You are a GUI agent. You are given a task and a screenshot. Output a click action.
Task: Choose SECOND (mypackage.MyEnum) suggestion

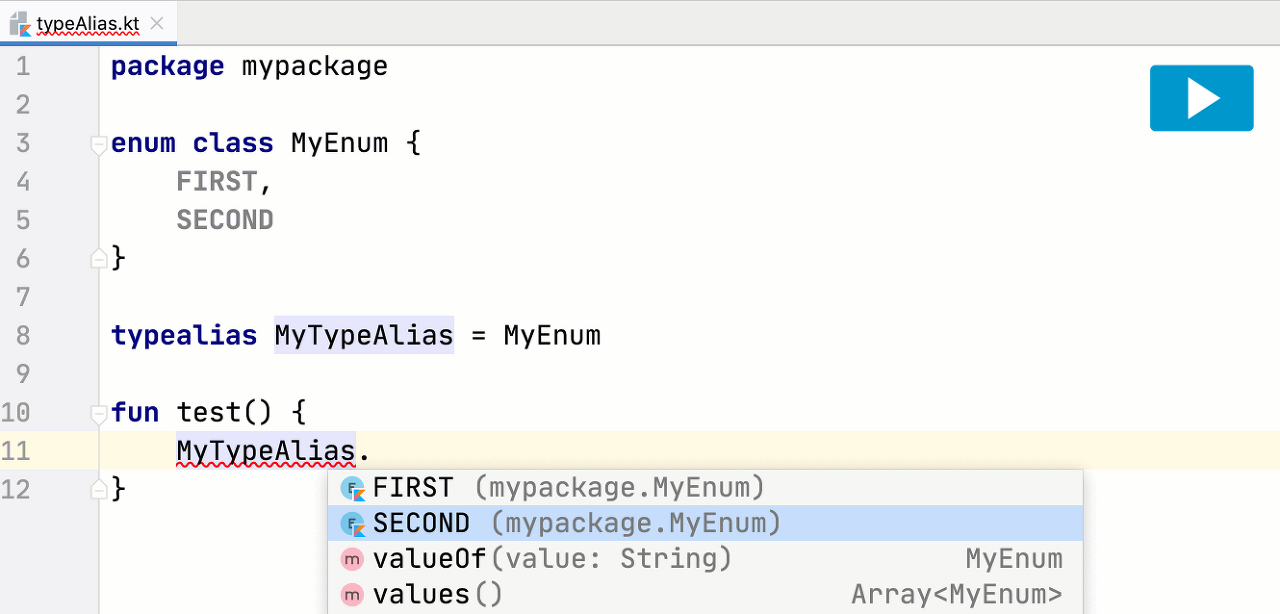tap(705, 523)
